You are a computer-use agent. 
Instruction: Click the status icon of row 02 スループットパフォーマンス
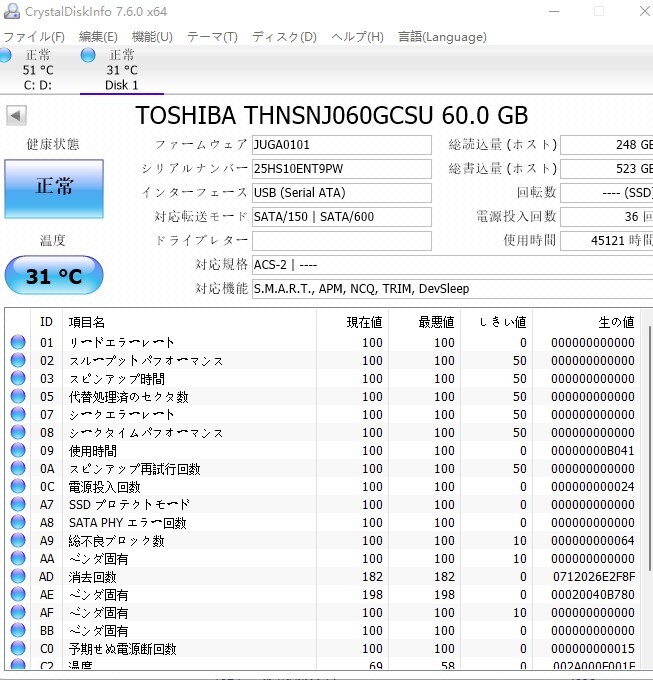[x=18, y=360]
